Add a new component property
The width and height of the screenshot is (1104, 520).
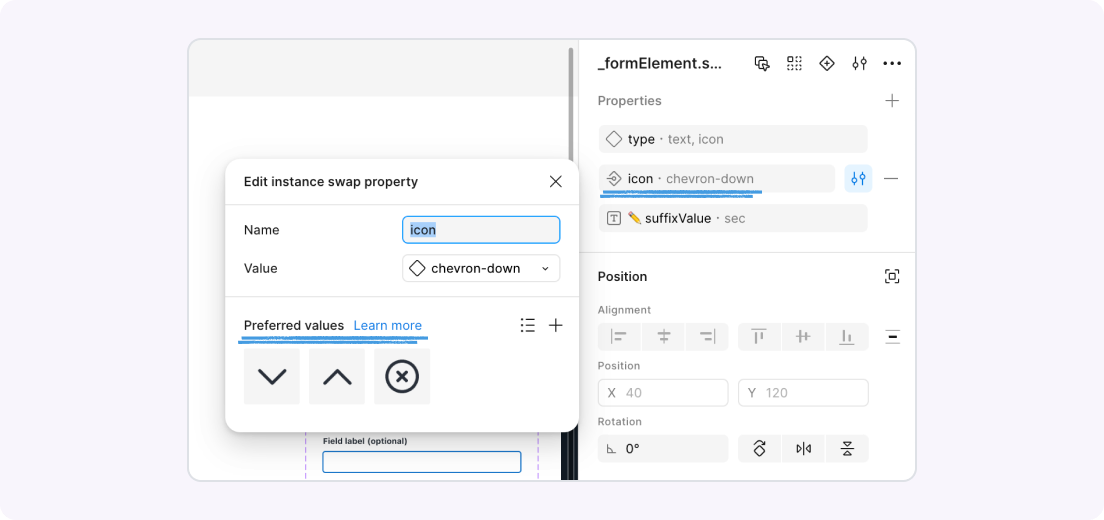892,101
